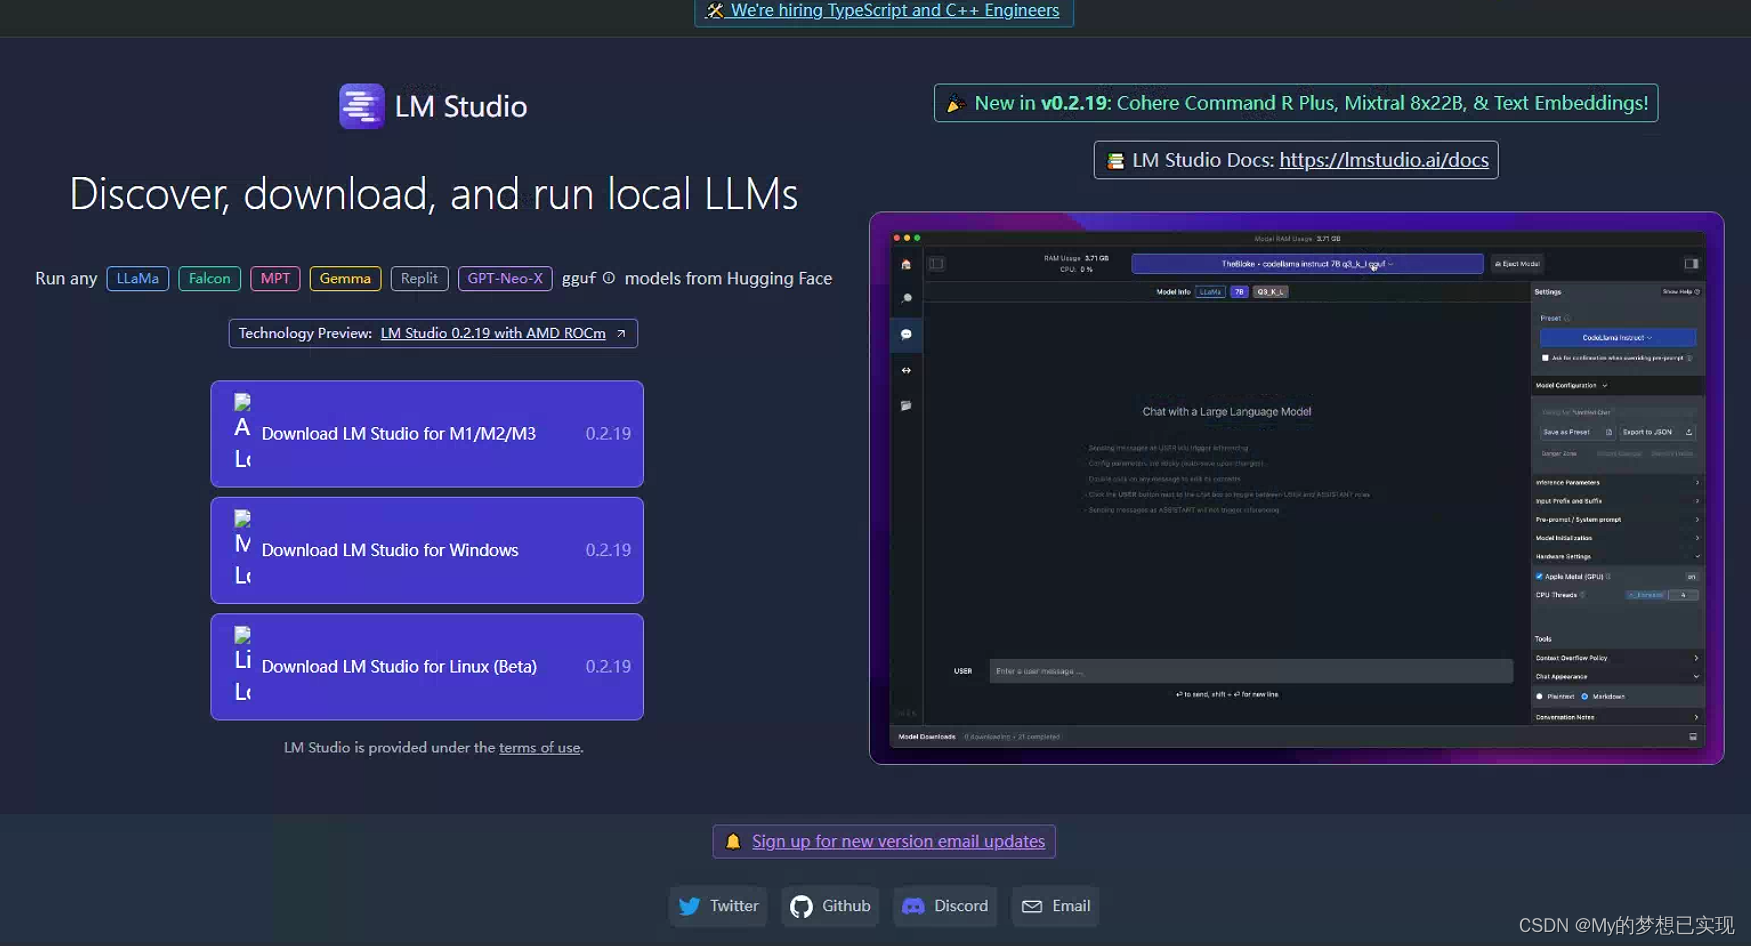Download LM Studio for Linux (Beta)
Viewport: 1751px width, 946px height.
point(427,666)
